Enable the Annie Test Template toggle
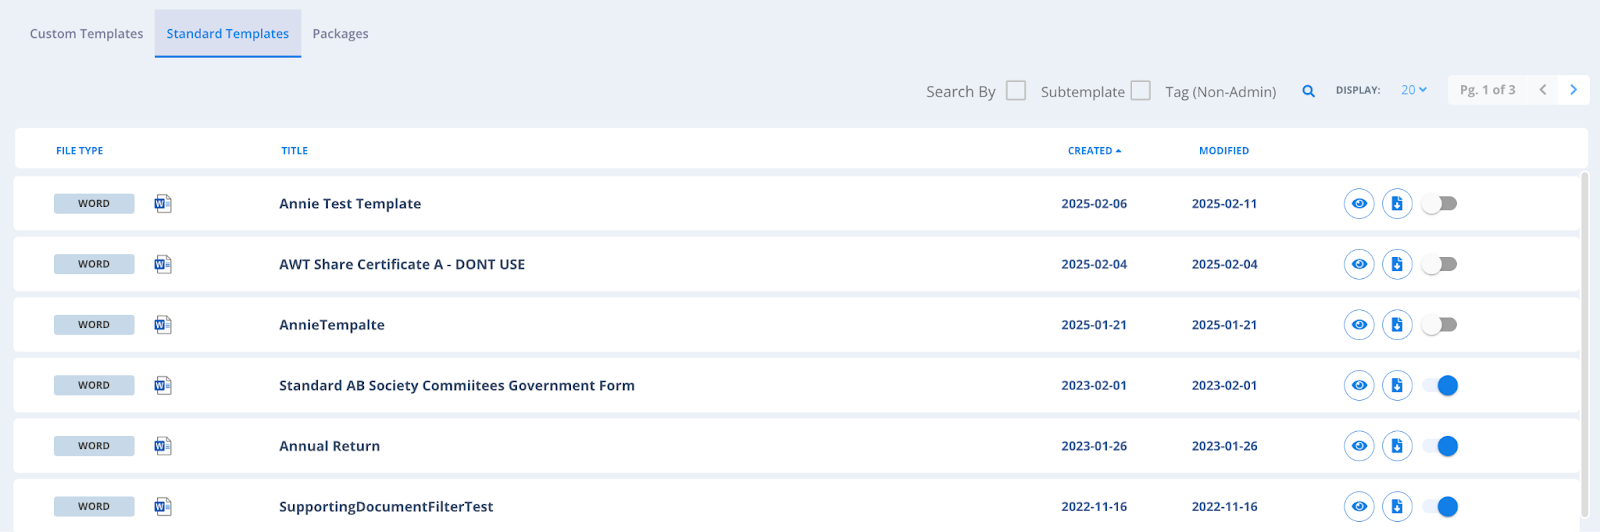 [1440, 204]
